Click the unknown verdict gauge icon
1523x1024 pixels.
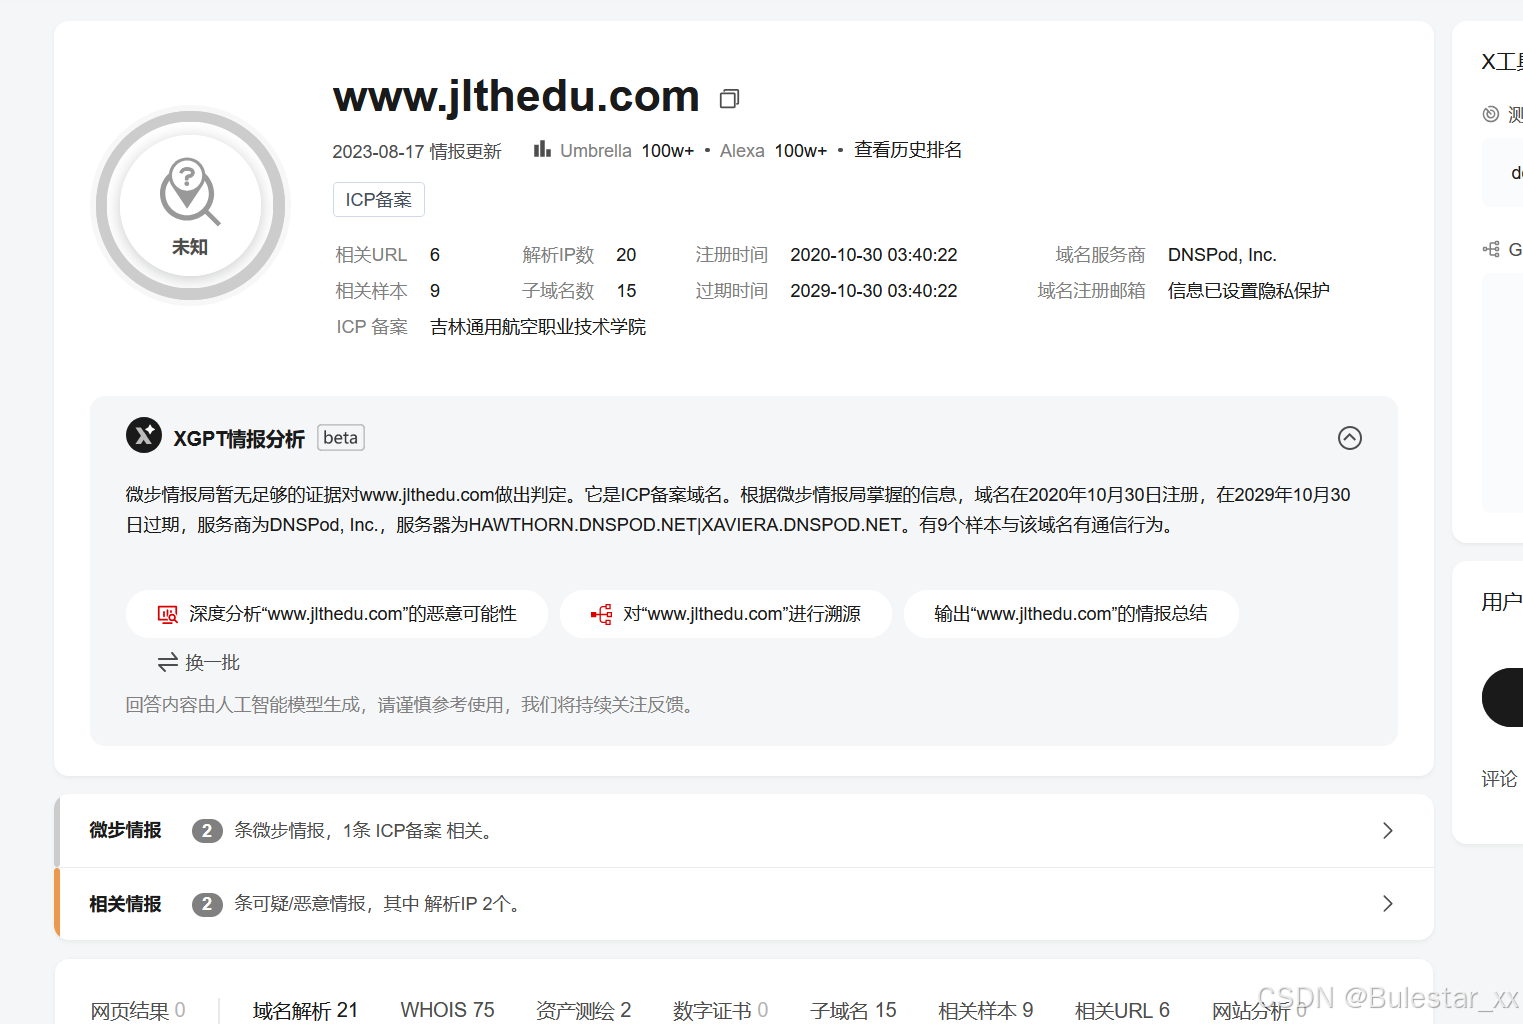coord(189,205)
